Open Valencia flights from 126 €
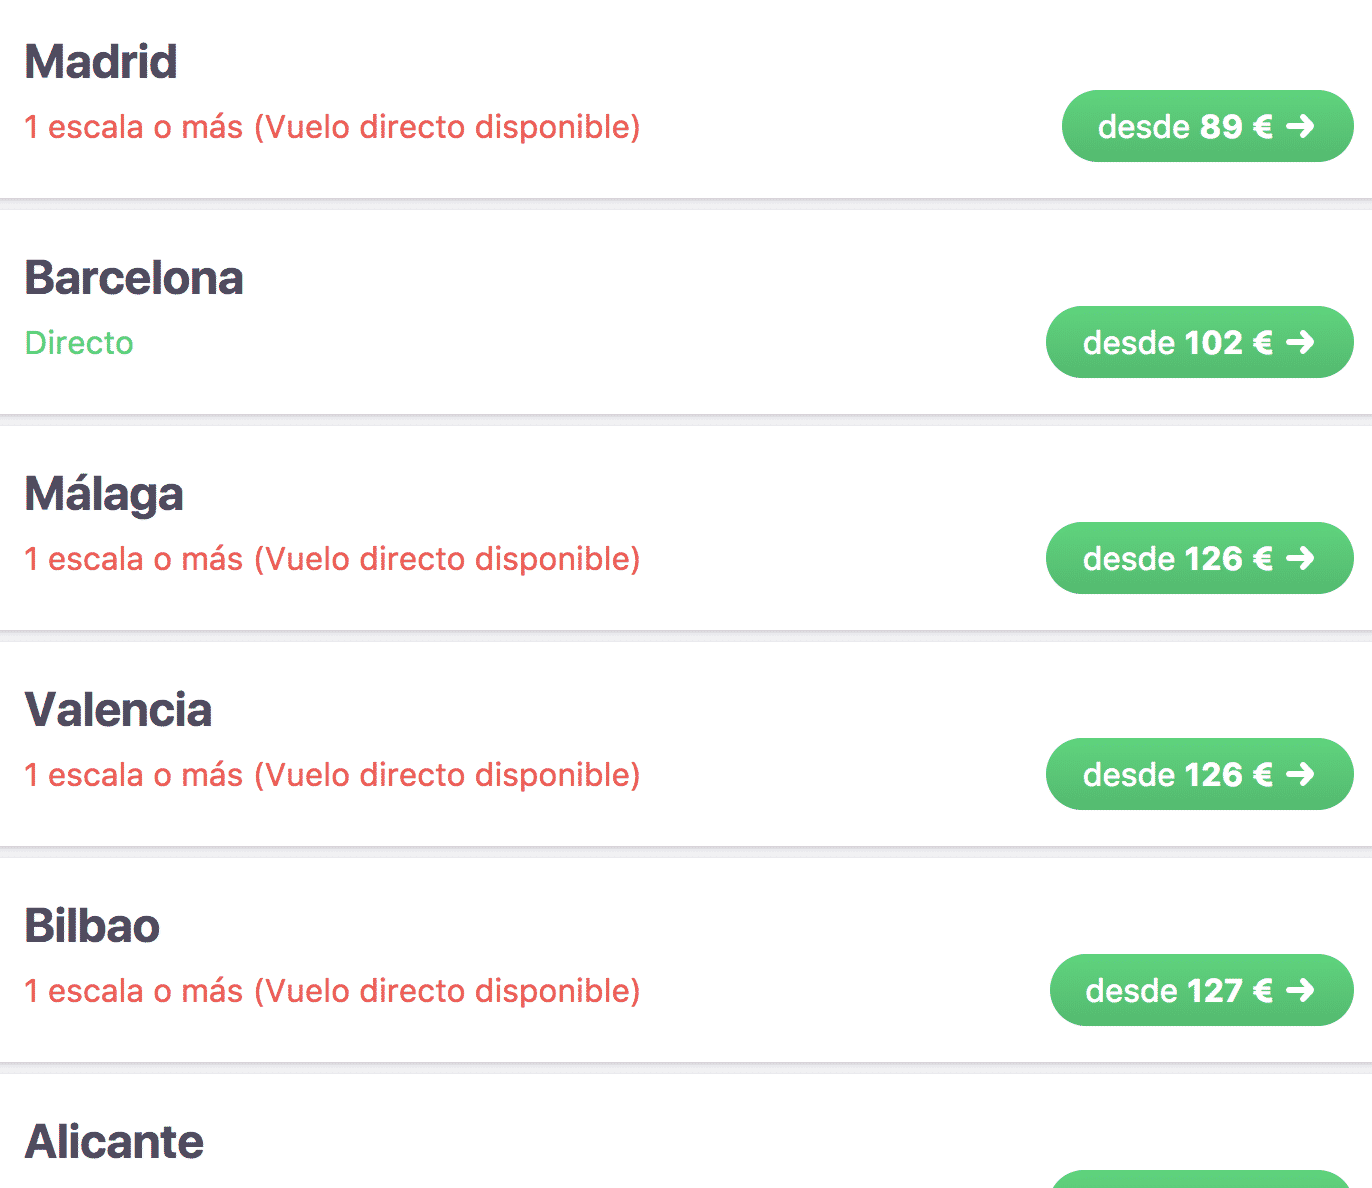 pyautogui.click(x=1199, y=774)
